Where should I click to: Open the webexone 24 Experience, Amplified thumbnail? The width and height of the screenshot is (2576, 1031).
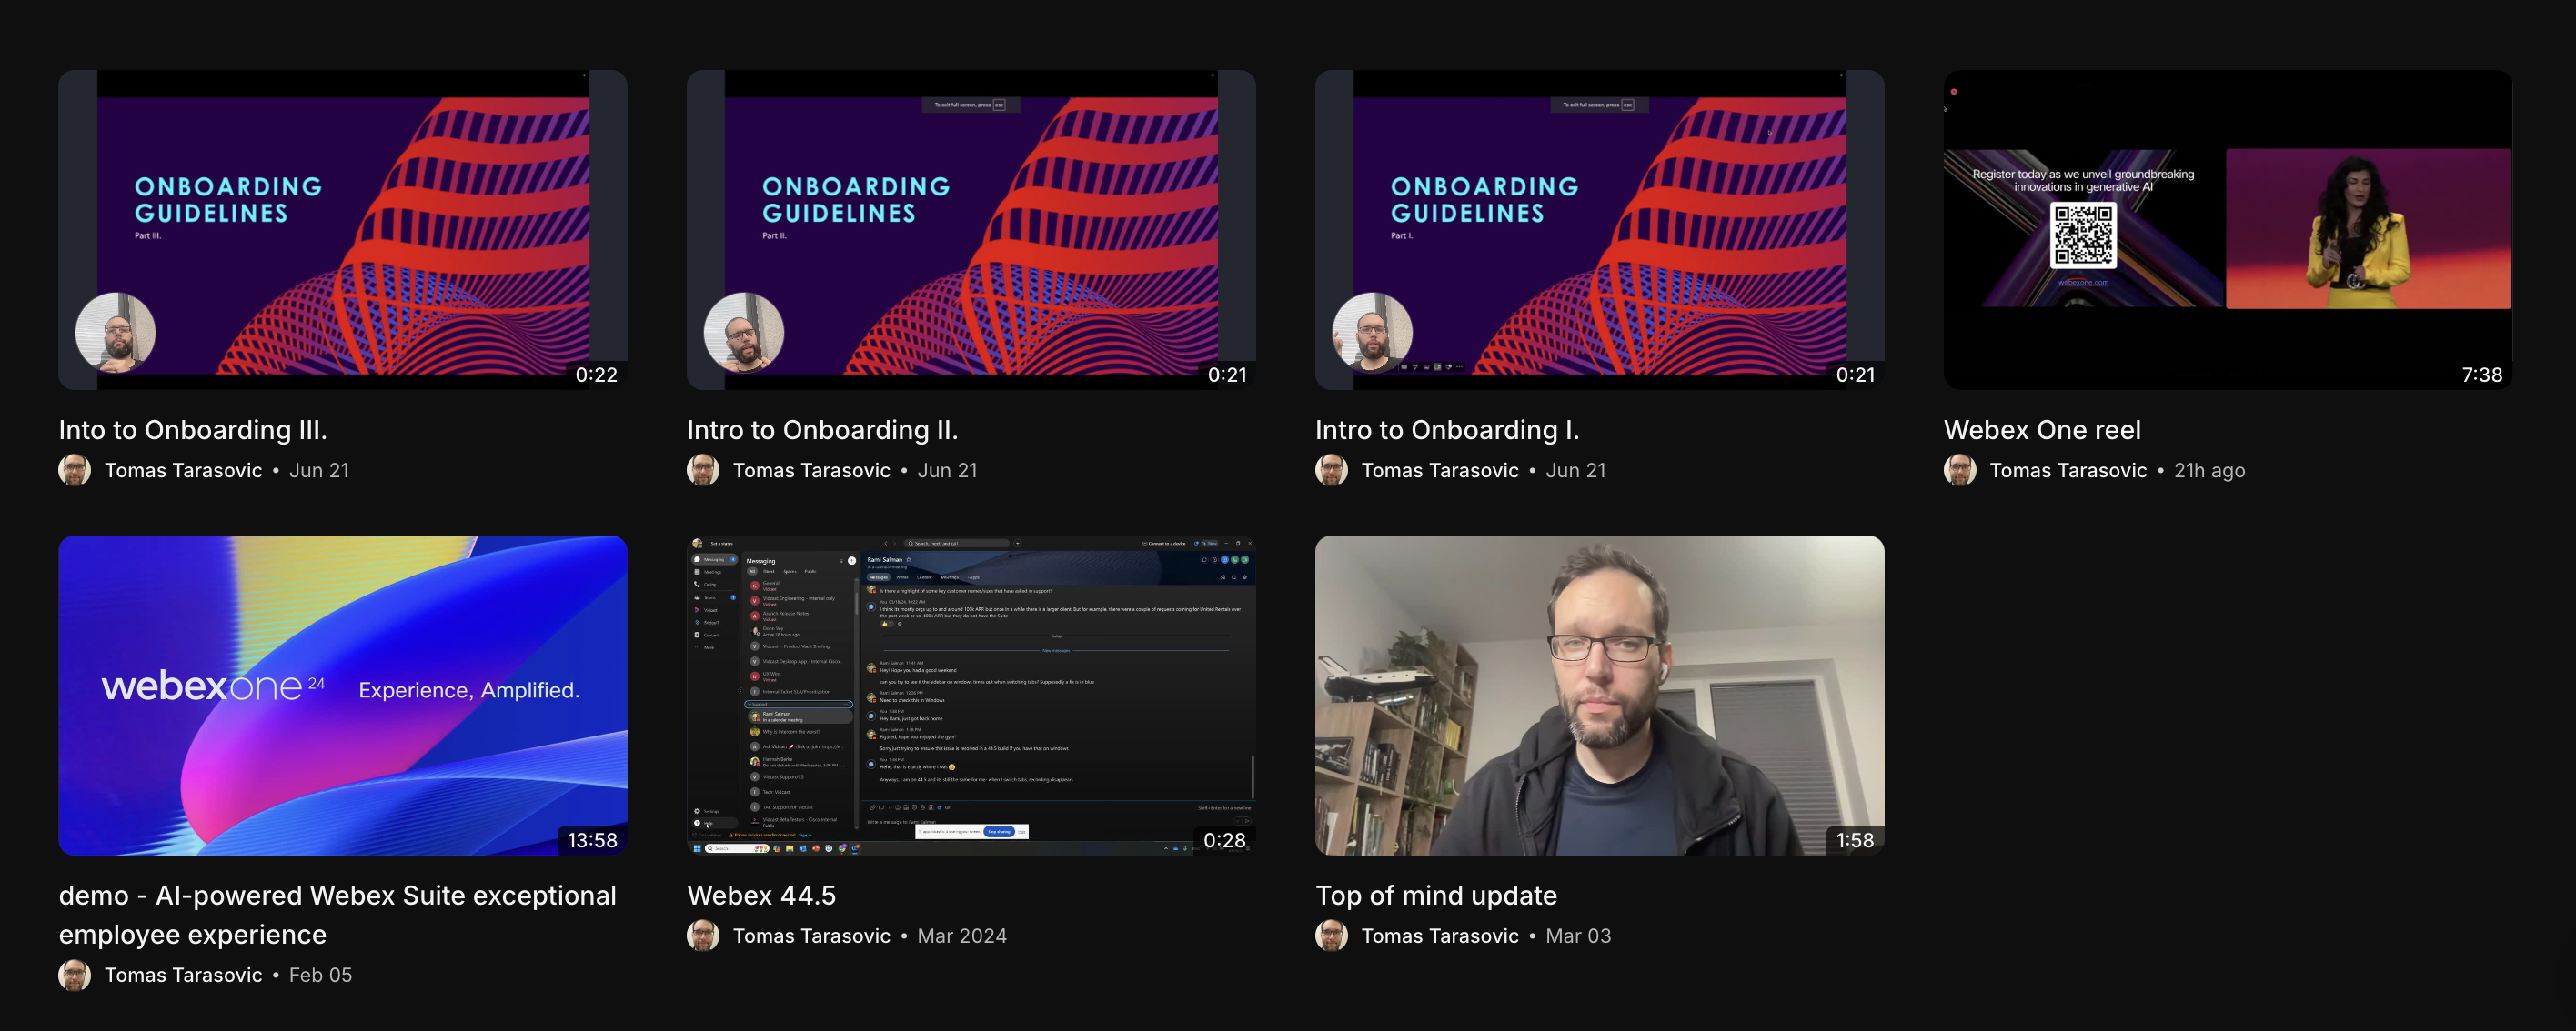click(343, 695)
